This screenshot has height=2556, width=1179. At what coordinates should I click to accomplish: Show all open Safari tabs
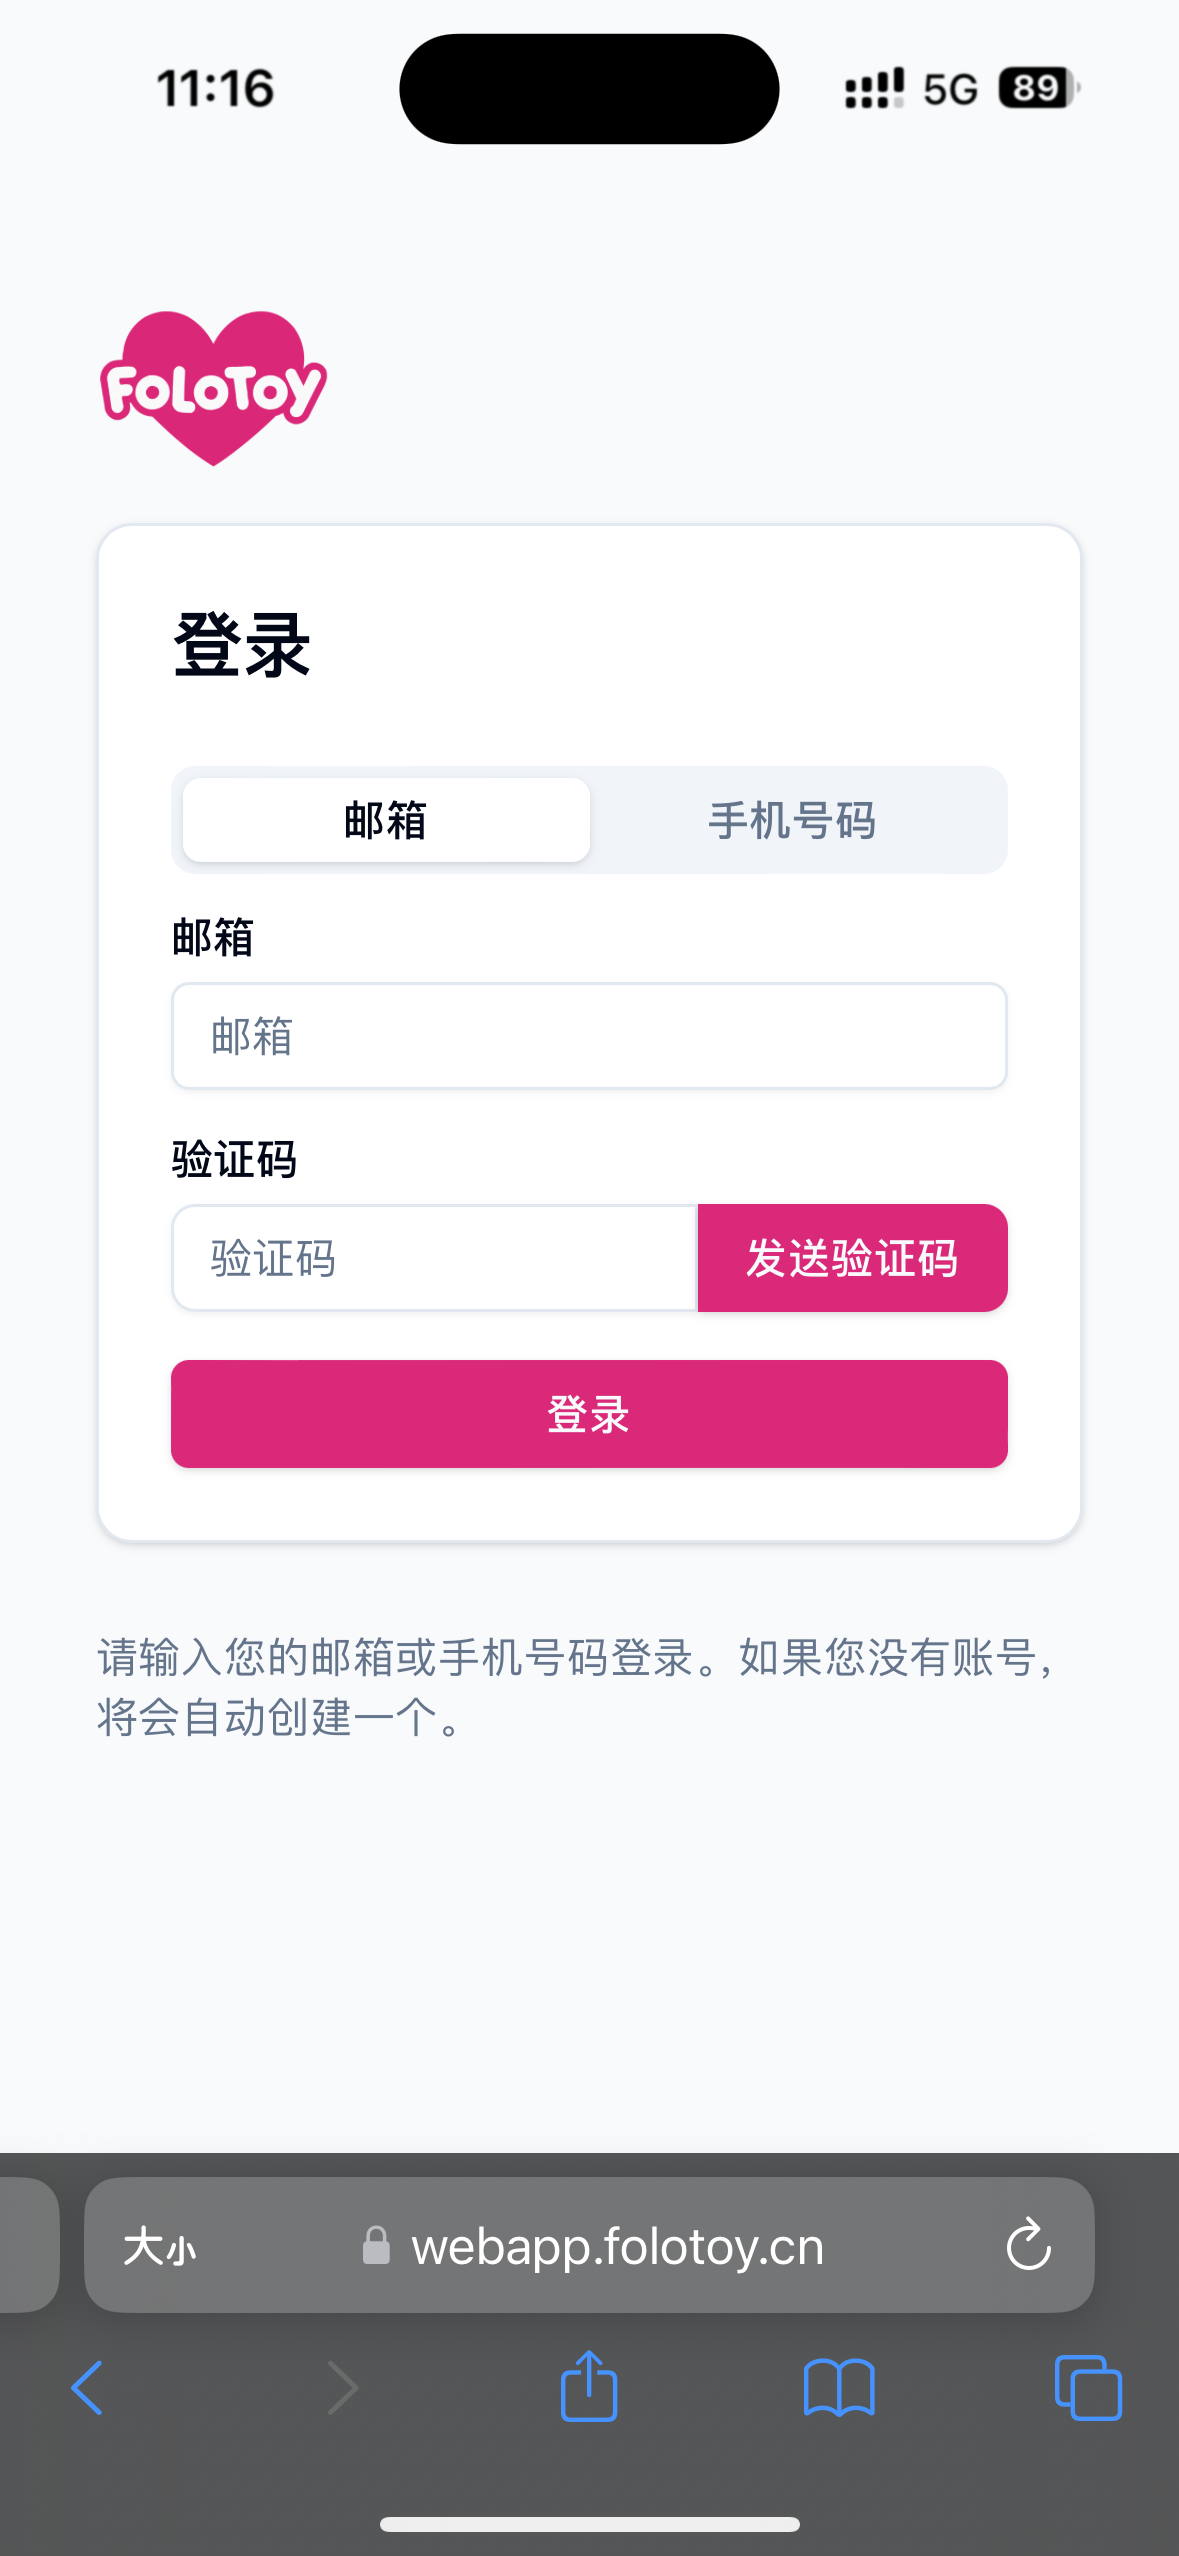tap(1088, 2388)
